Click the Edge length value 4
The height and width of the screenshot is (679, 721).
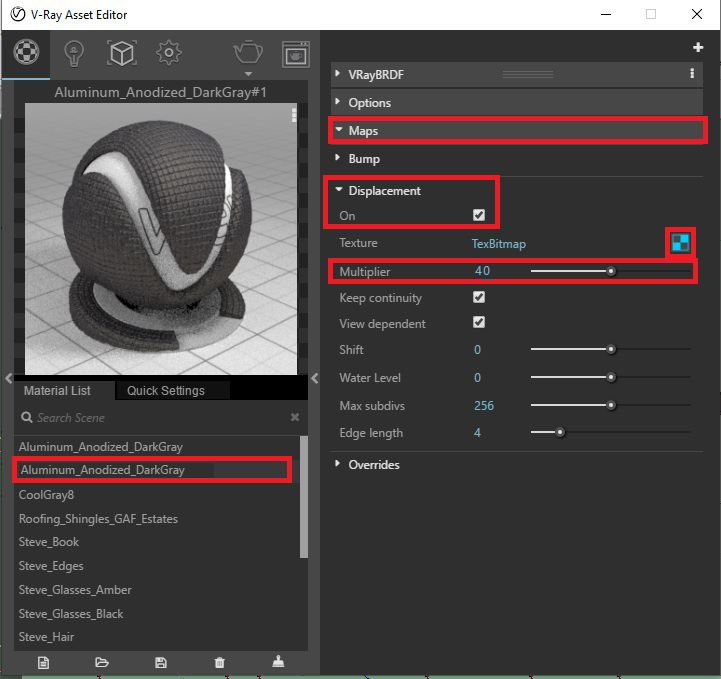tap(477, 433)
